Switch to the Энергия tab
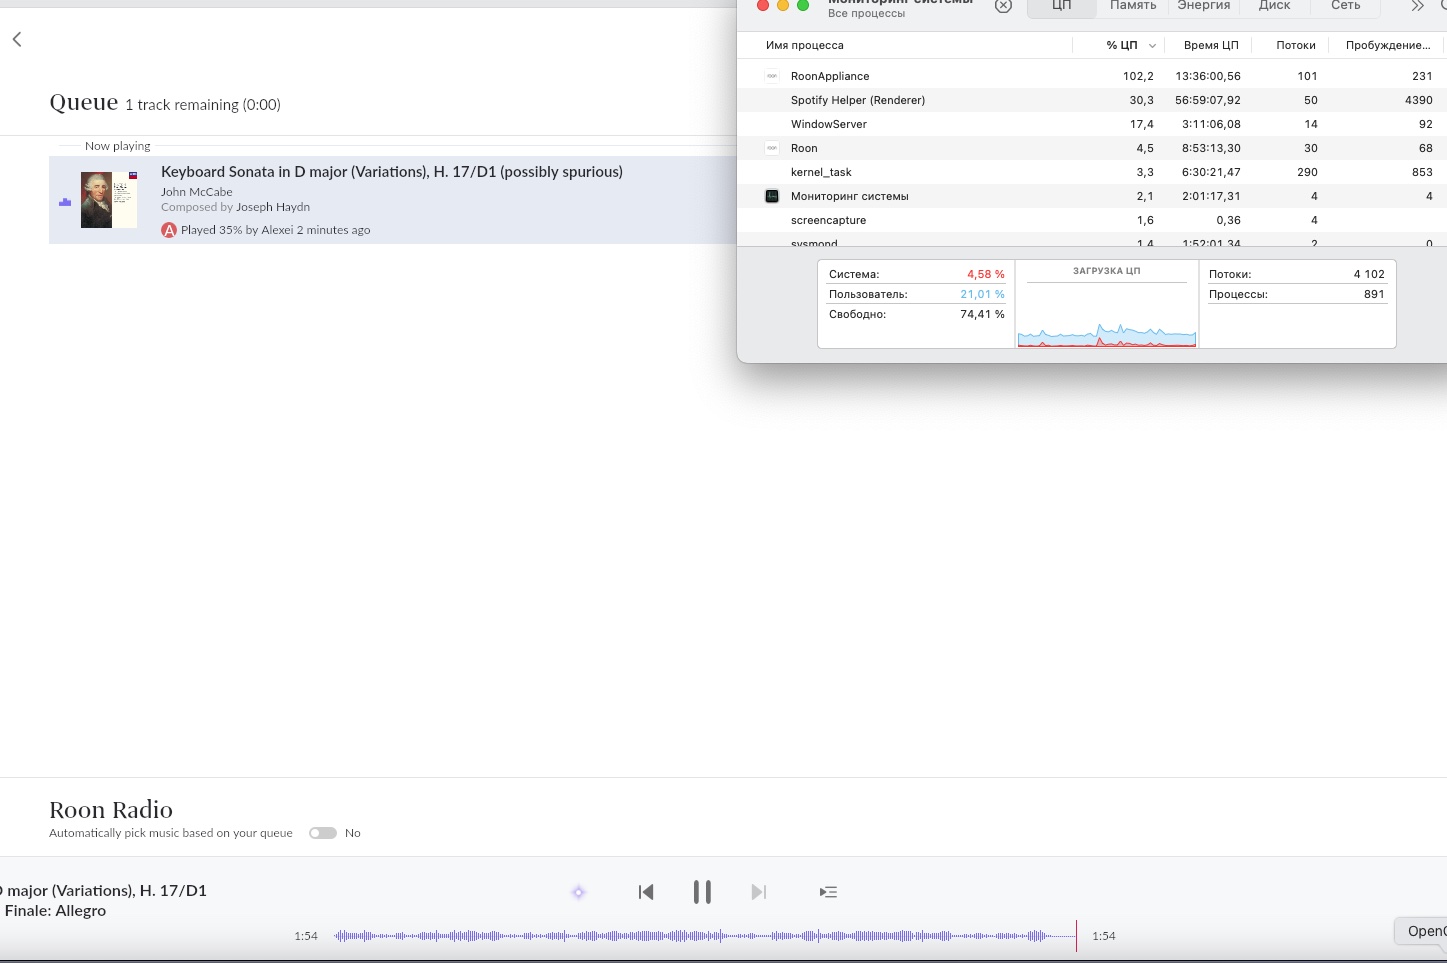 point(1204,6)
